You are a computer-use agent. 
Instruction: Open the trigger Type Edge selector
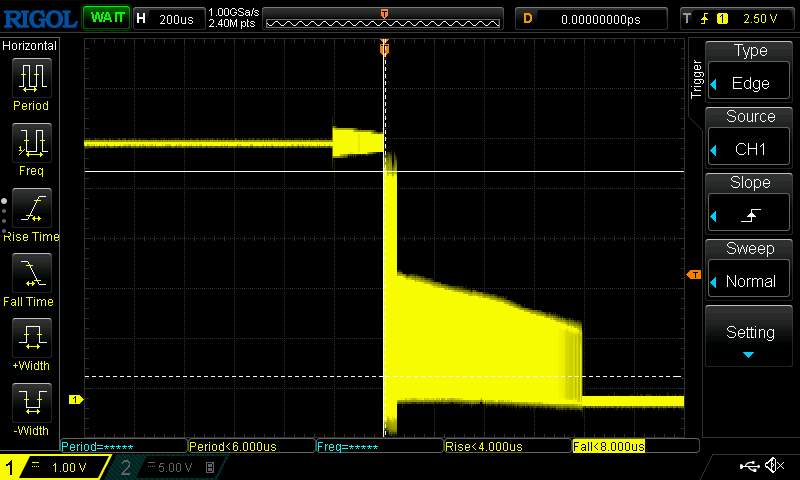(750, 73)
